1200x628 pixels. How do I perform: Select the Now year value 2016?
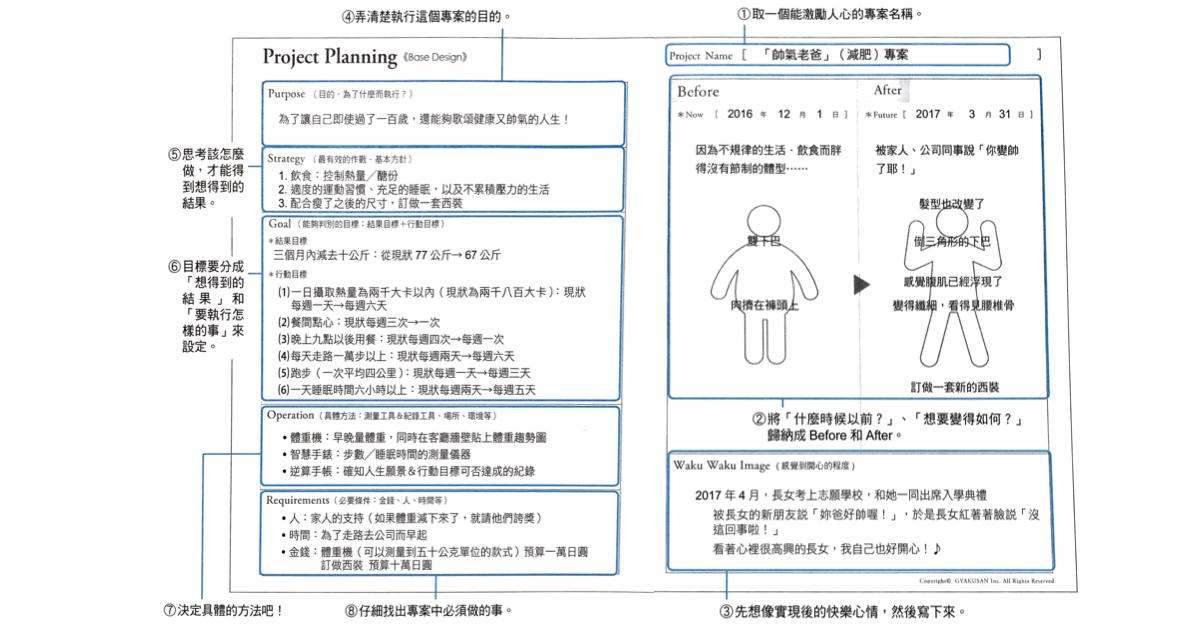(x=743, y=114)
